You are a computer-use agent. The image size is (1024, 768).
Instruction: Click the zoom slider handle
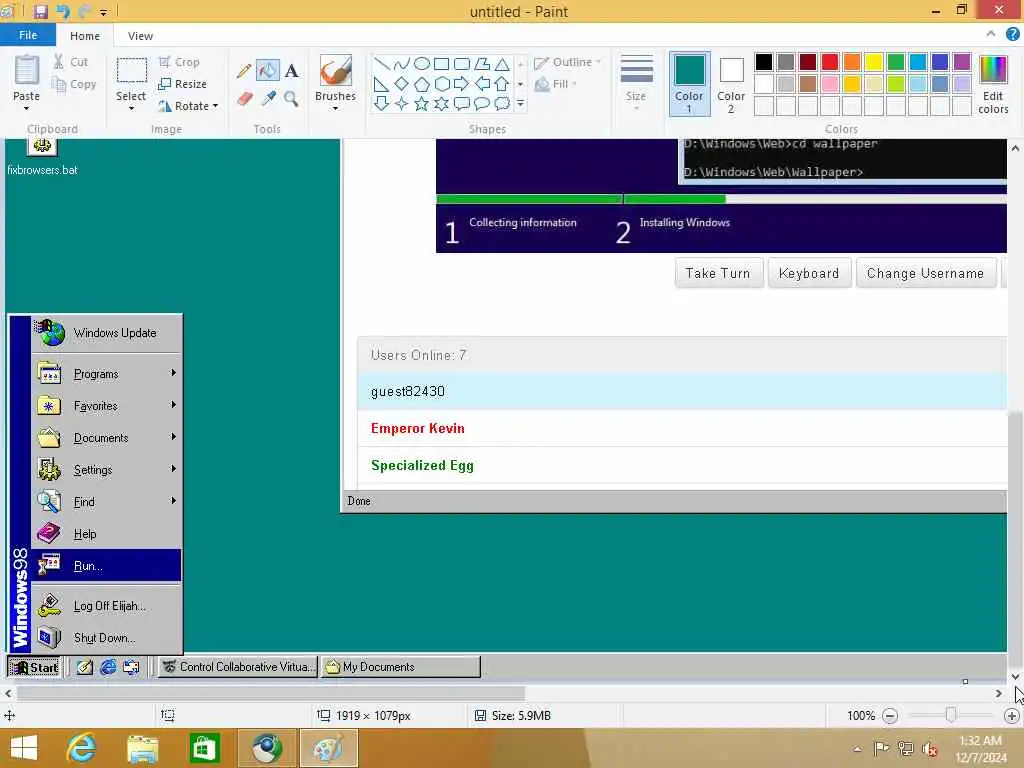951,716
